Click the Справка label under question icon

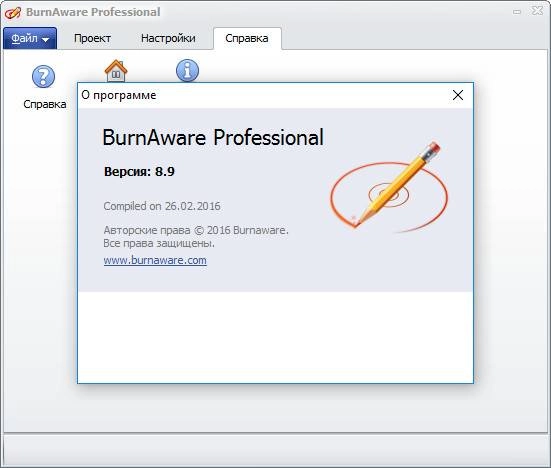coord(45,104)
